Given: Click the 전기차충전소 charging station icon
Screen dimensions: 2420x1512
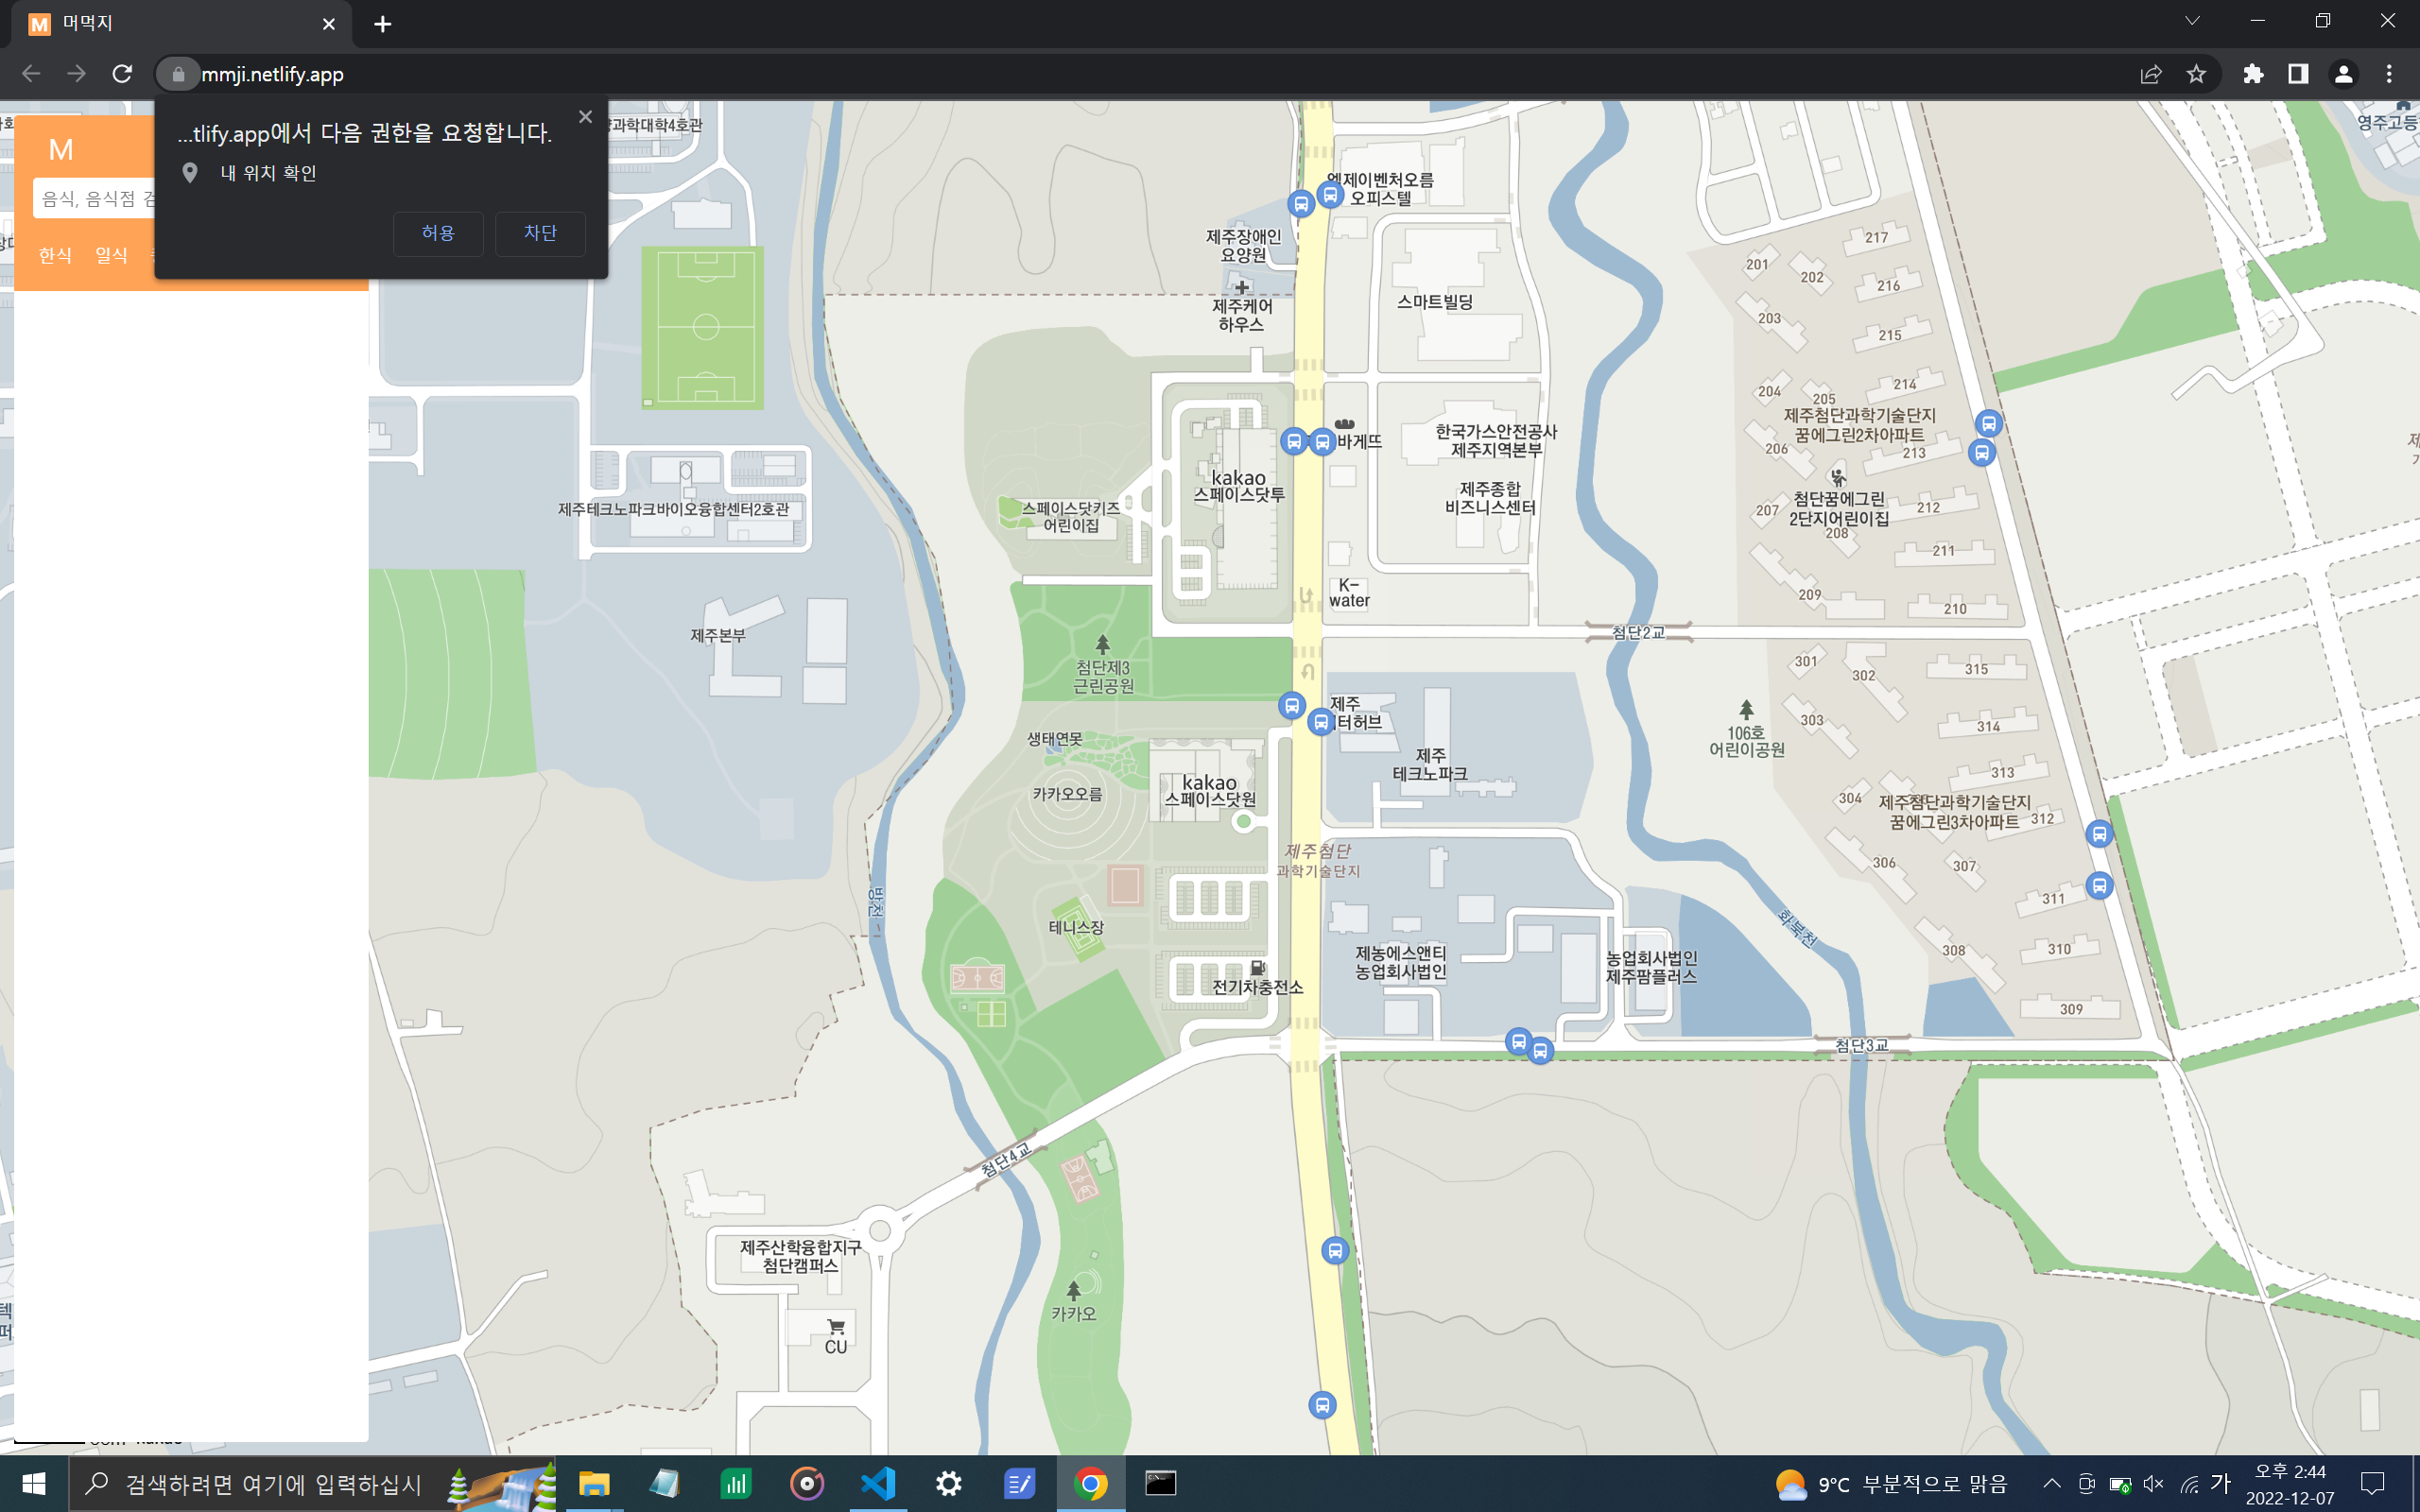Looking at the screenshot, I should [1258, 968].
